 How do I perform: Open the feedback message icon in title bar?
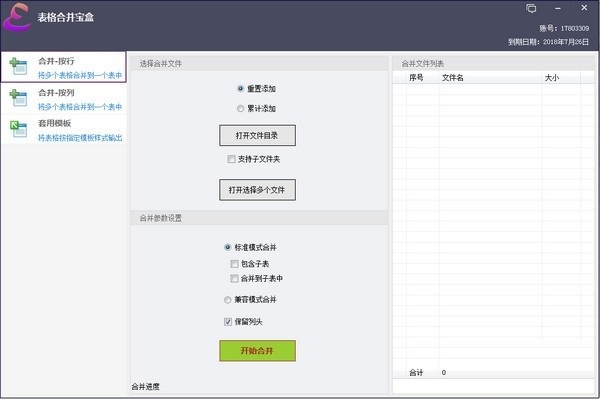pos(531,8)
